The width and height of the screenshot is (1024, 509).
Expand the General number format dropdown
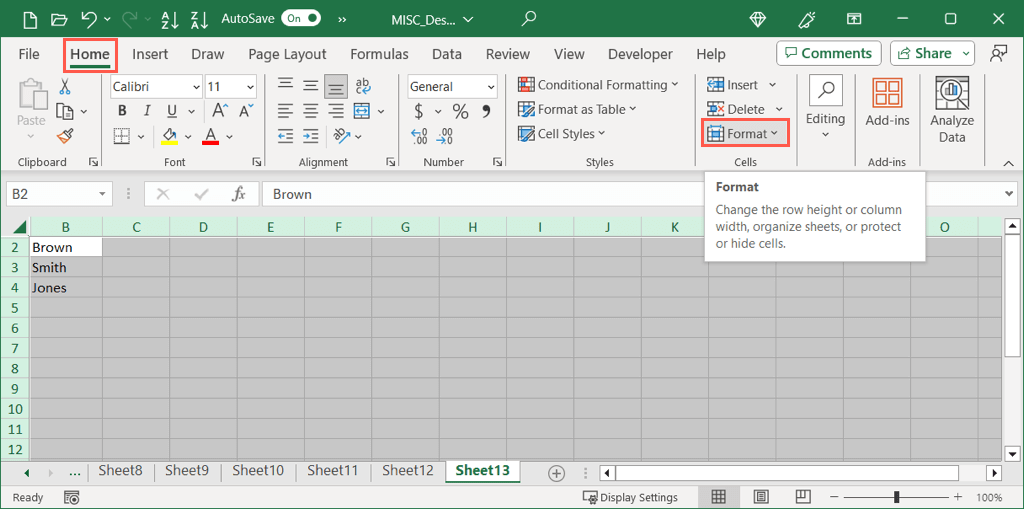(490, 87)
